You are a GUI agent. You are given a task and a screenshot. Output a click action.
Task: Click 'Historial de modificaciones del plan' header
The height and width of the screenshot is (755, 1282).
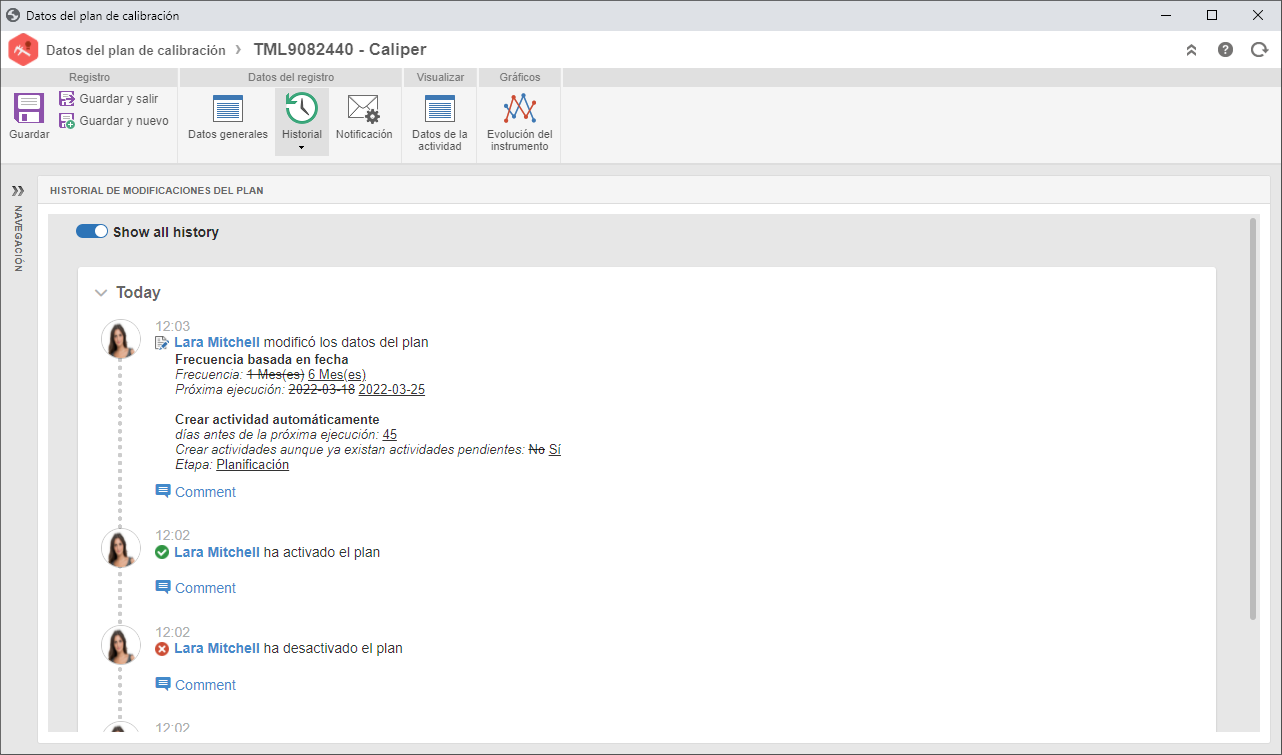point(157,190)
